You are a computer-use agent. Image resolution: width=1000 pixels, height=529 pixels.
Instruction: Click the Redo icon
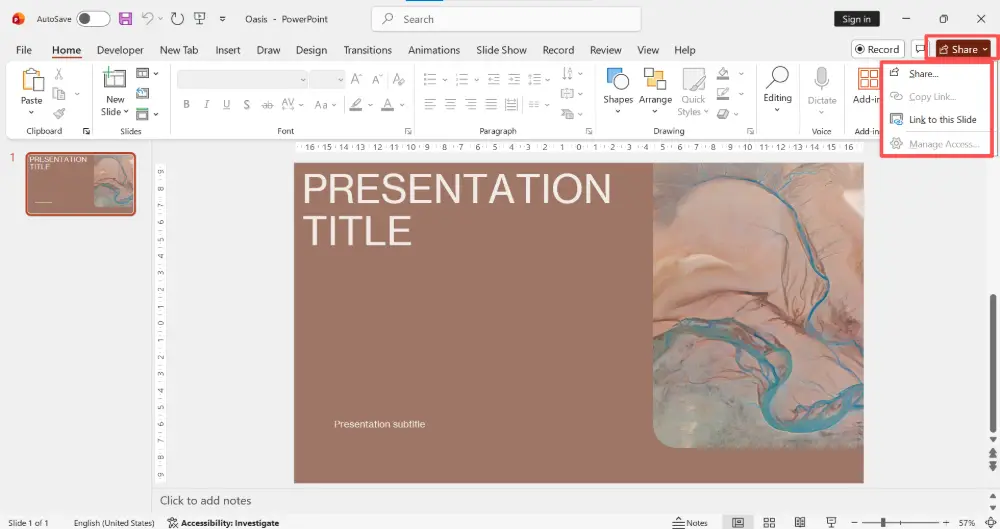coord(177,19)
